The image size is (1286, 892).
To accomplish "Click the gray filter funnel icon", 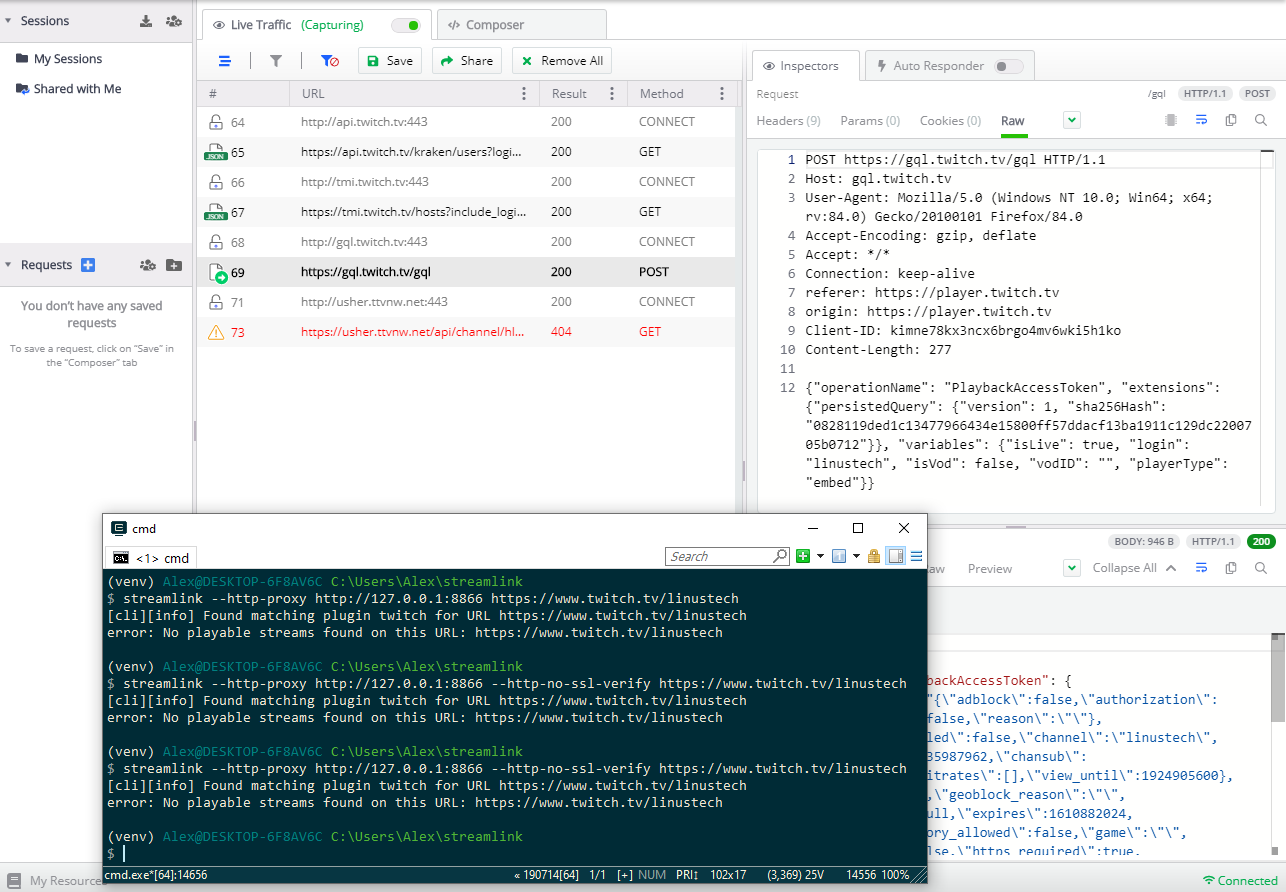I will (276, 61).
